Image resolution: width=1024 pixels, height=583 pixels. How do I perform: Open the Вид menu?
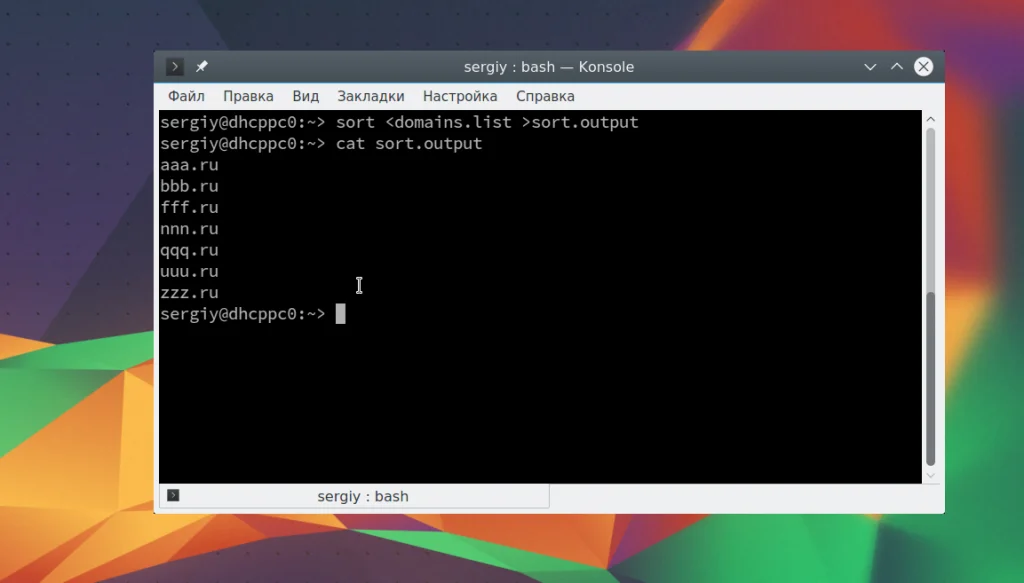306,96
